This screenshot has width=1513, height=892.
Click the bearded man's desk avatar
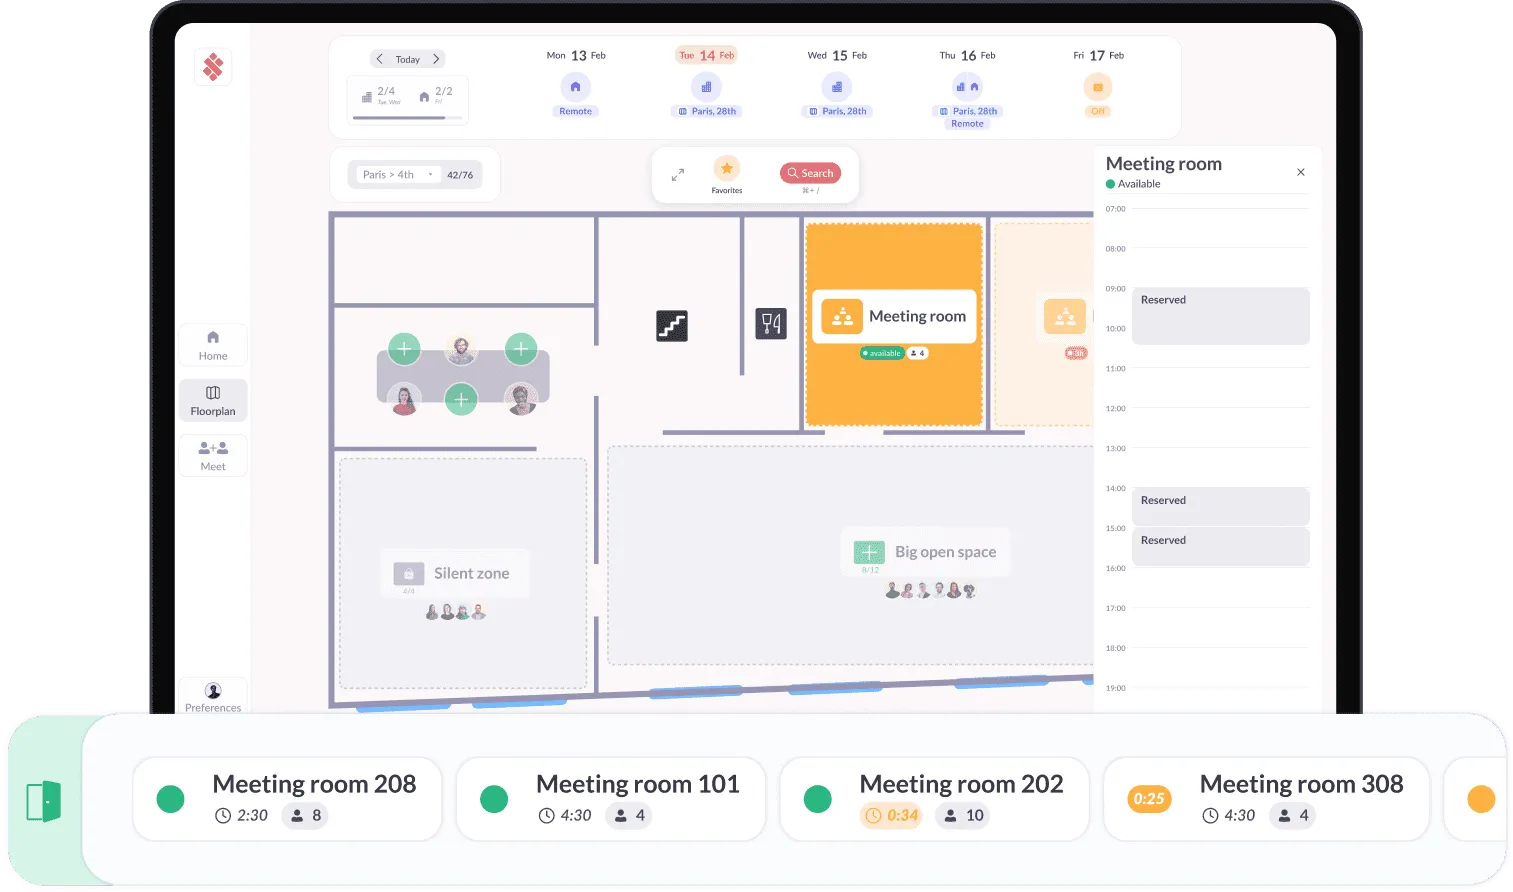click(461, 349)
